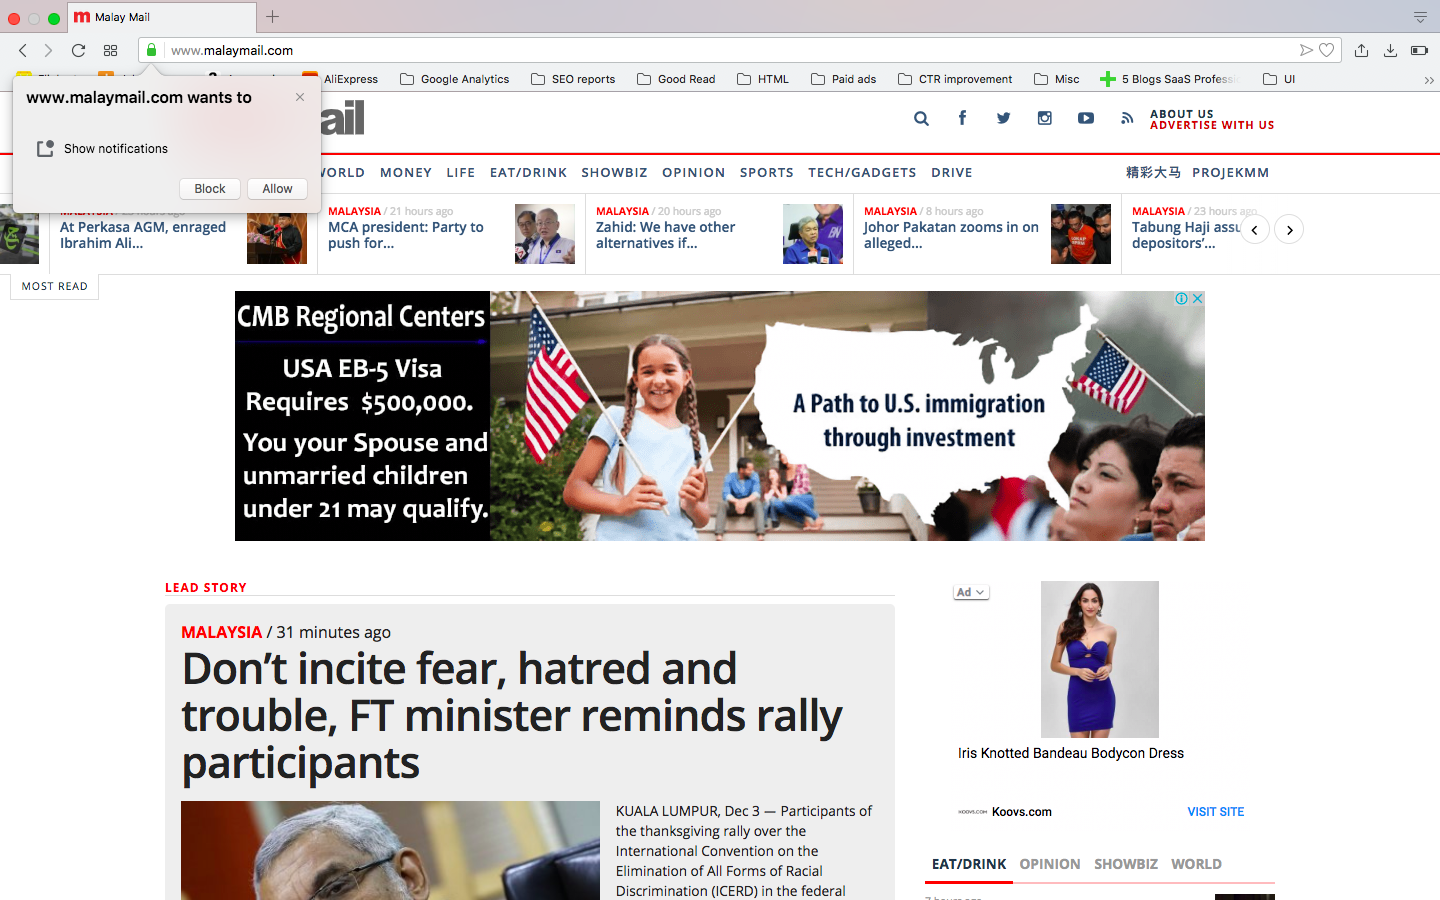Click the green security lock icon
Viewport: 1440px width, 900px height.
pyautogui.click(x=151, y=50)
